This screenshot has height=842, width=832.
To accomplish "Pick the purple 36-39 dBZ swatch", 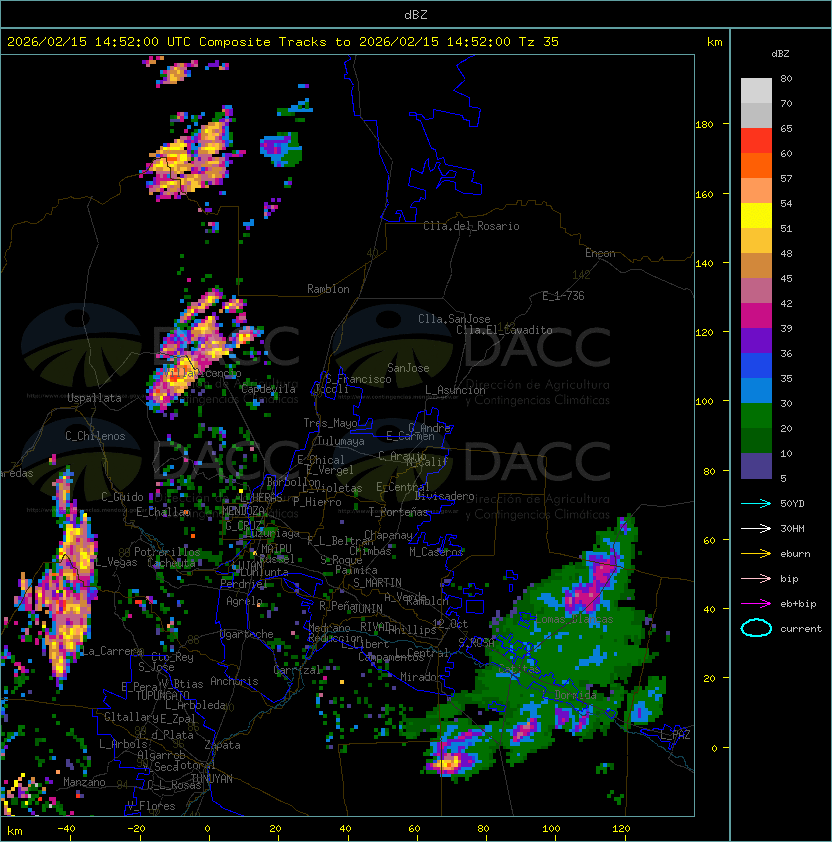I will [x=756, y=340].
